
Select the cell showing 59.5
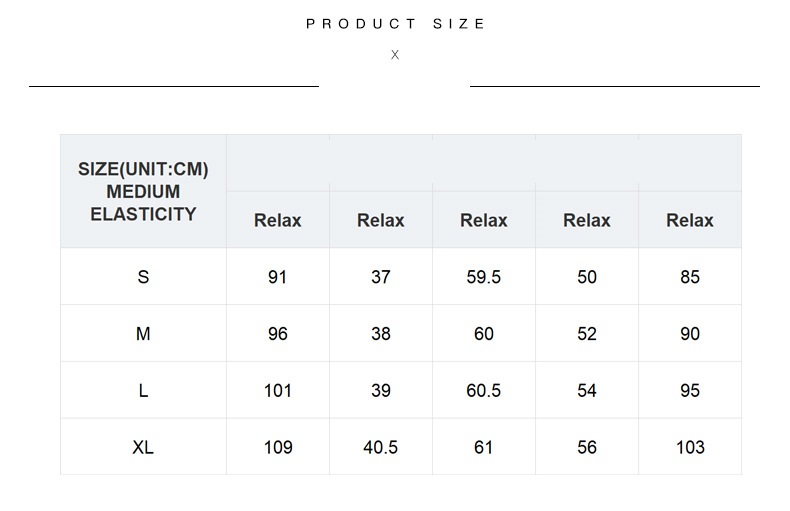(x=484, y=277)
